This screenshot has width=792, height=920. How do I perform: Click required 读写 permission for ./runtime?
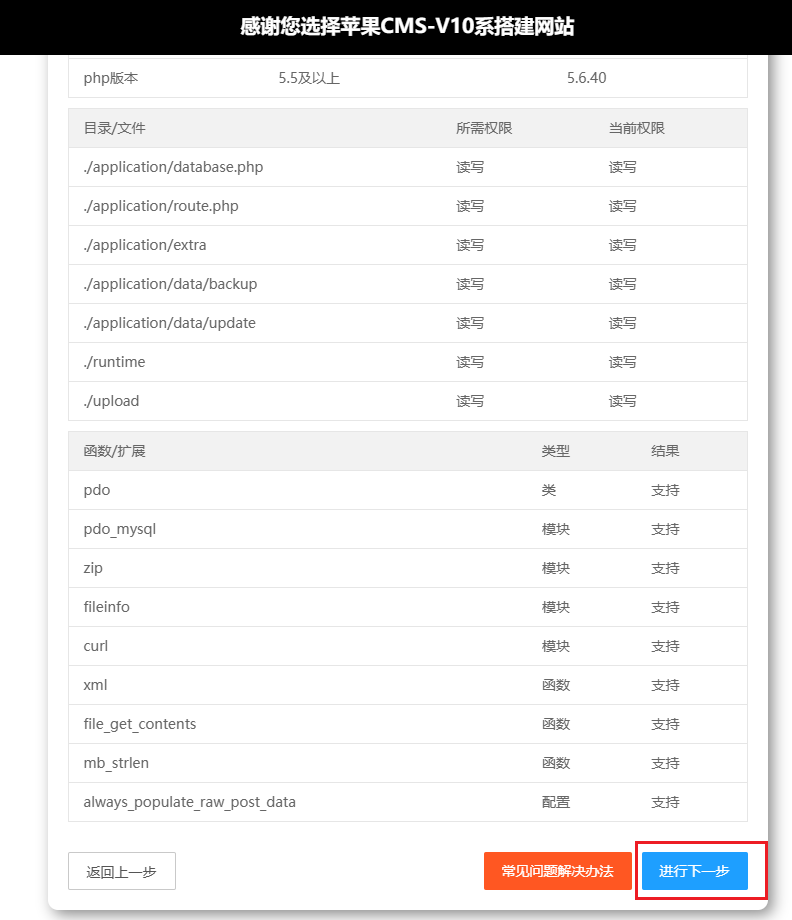pos(470,362)
